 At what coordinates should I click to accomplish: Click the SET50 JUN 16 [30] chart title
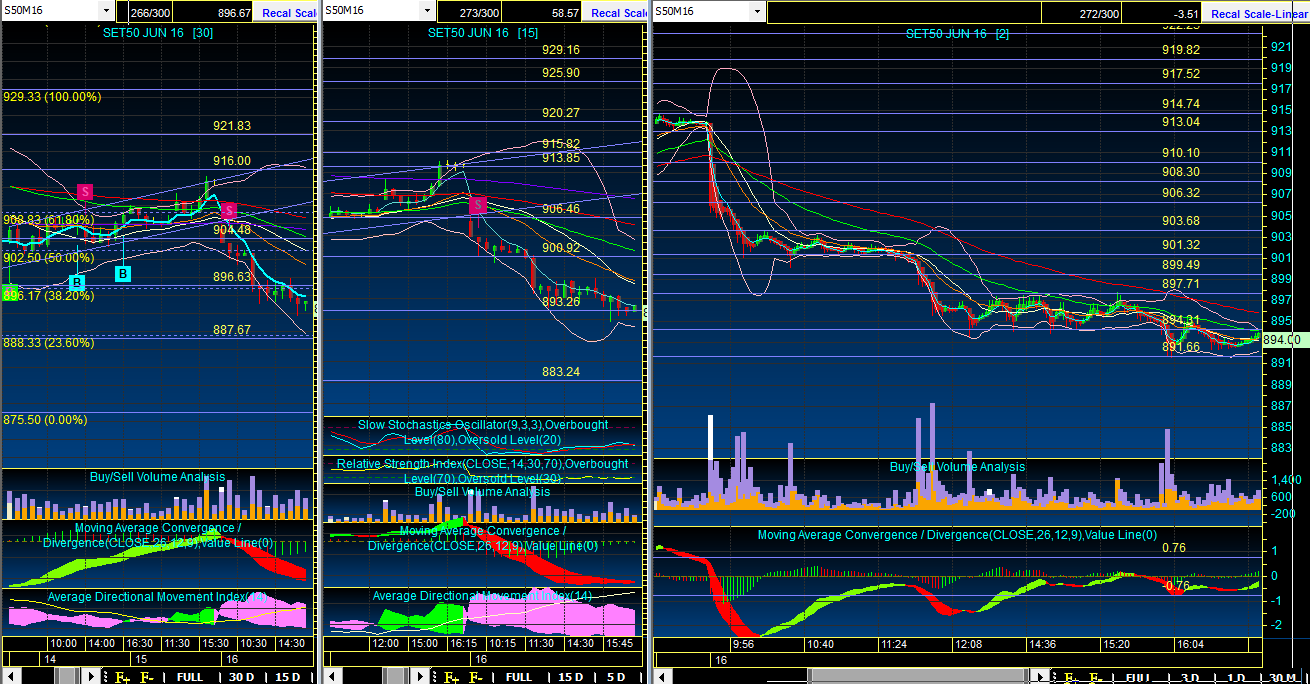point(158,32)
